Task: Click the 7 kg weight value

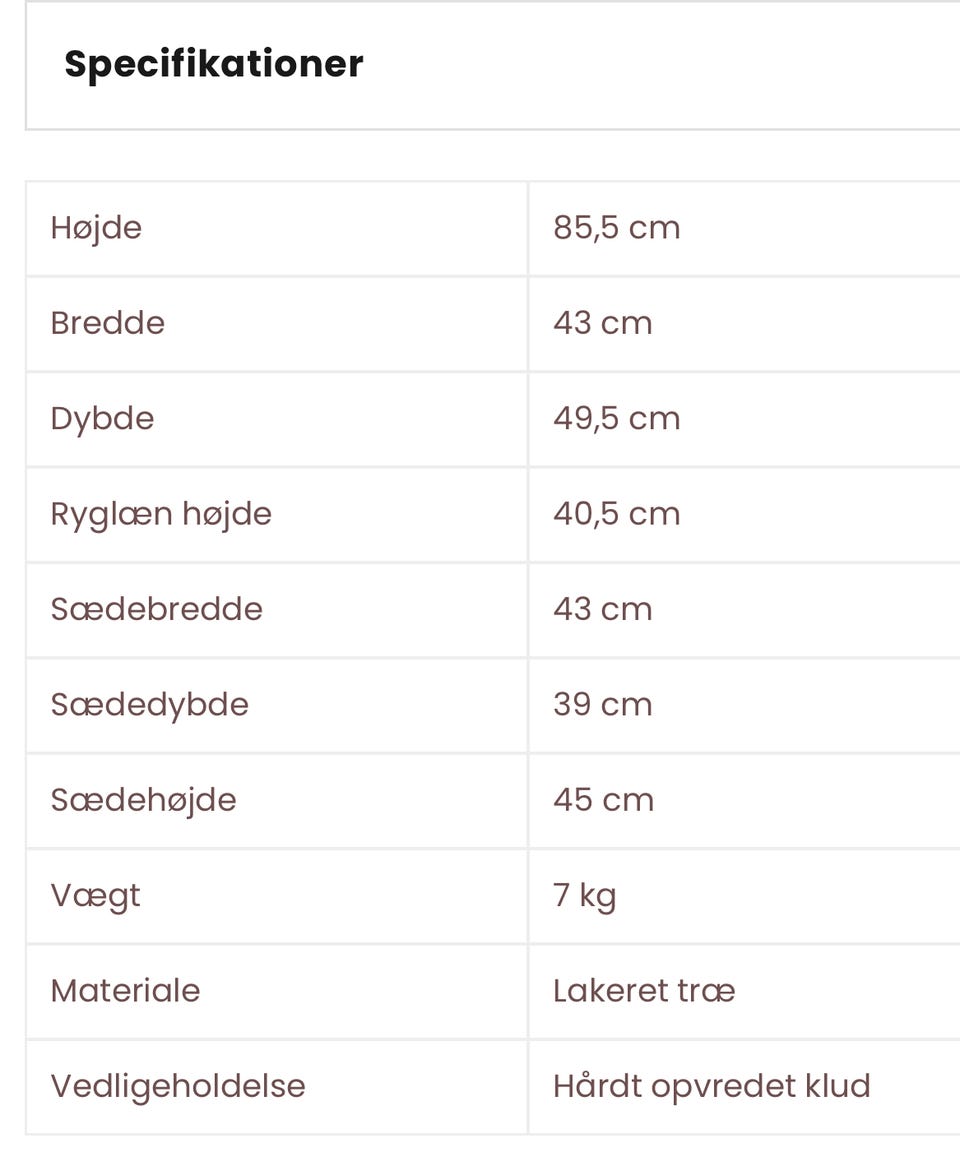Action: 584,895
